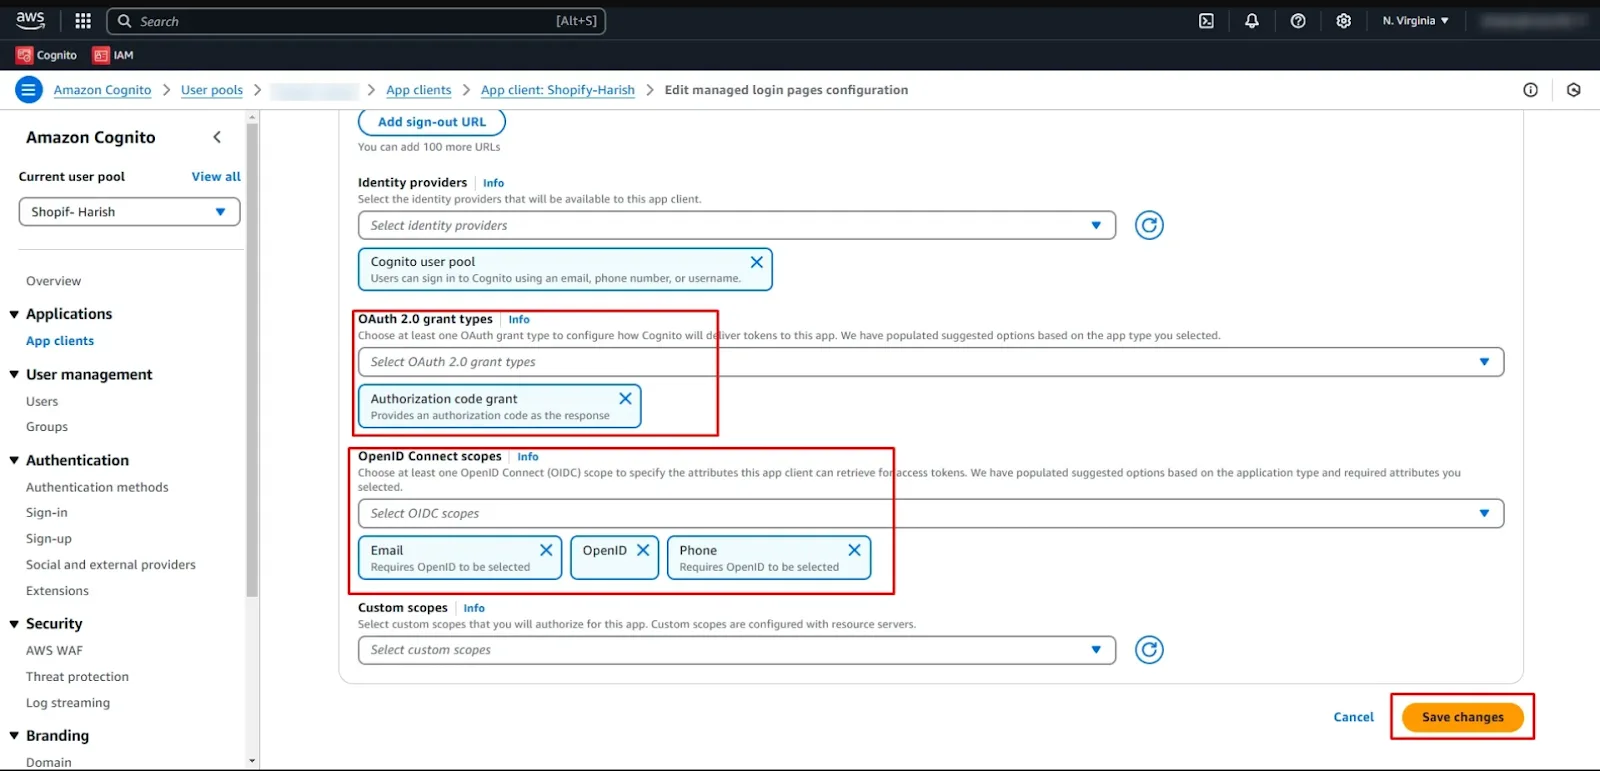Open Info link for Custom scopes
This screenshot has width=1600, height=771.
click(474, 608)
